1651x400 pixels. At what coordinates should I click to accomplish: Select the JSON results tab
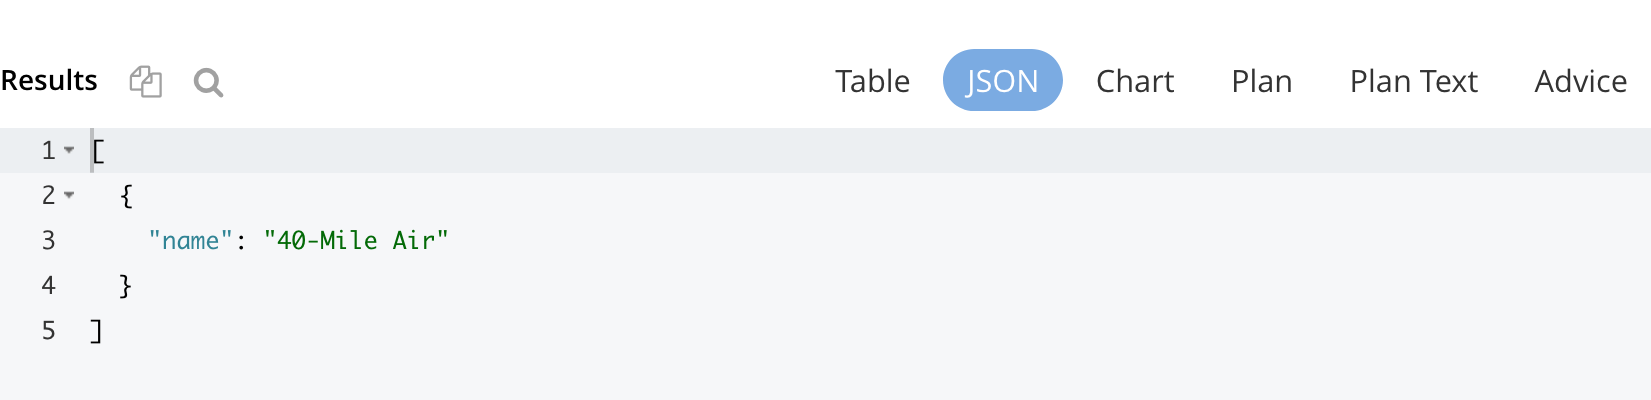coord(1002,81)
